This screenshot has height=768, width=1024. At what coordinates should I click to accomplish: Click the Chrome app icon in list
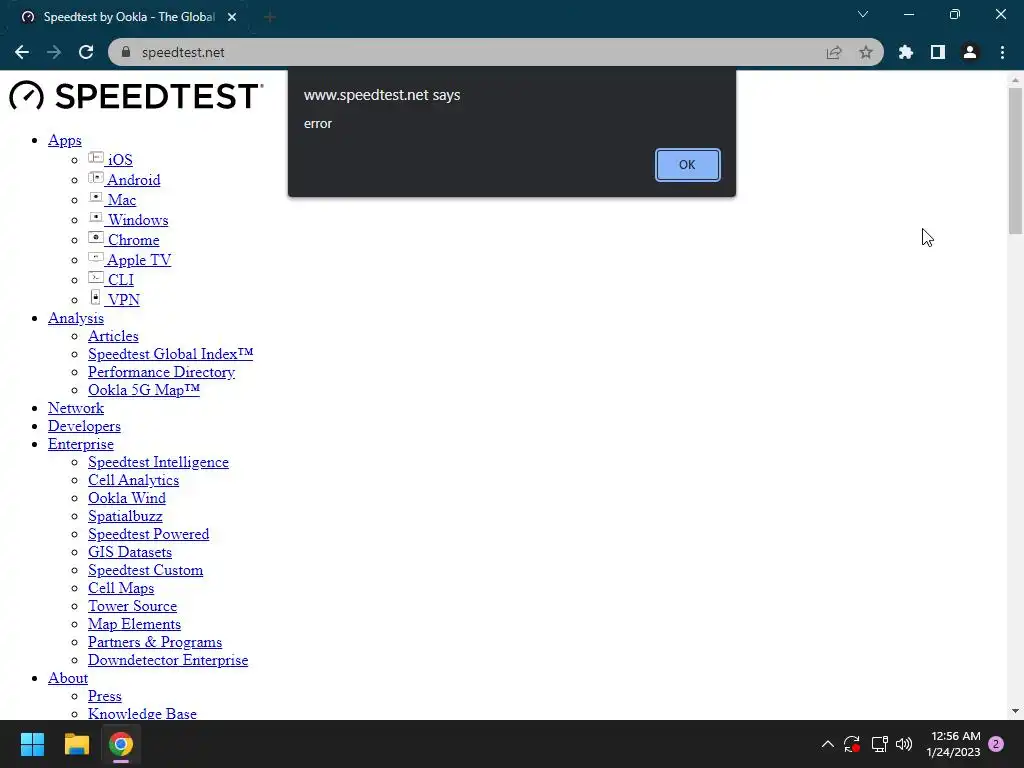[96, 238]
